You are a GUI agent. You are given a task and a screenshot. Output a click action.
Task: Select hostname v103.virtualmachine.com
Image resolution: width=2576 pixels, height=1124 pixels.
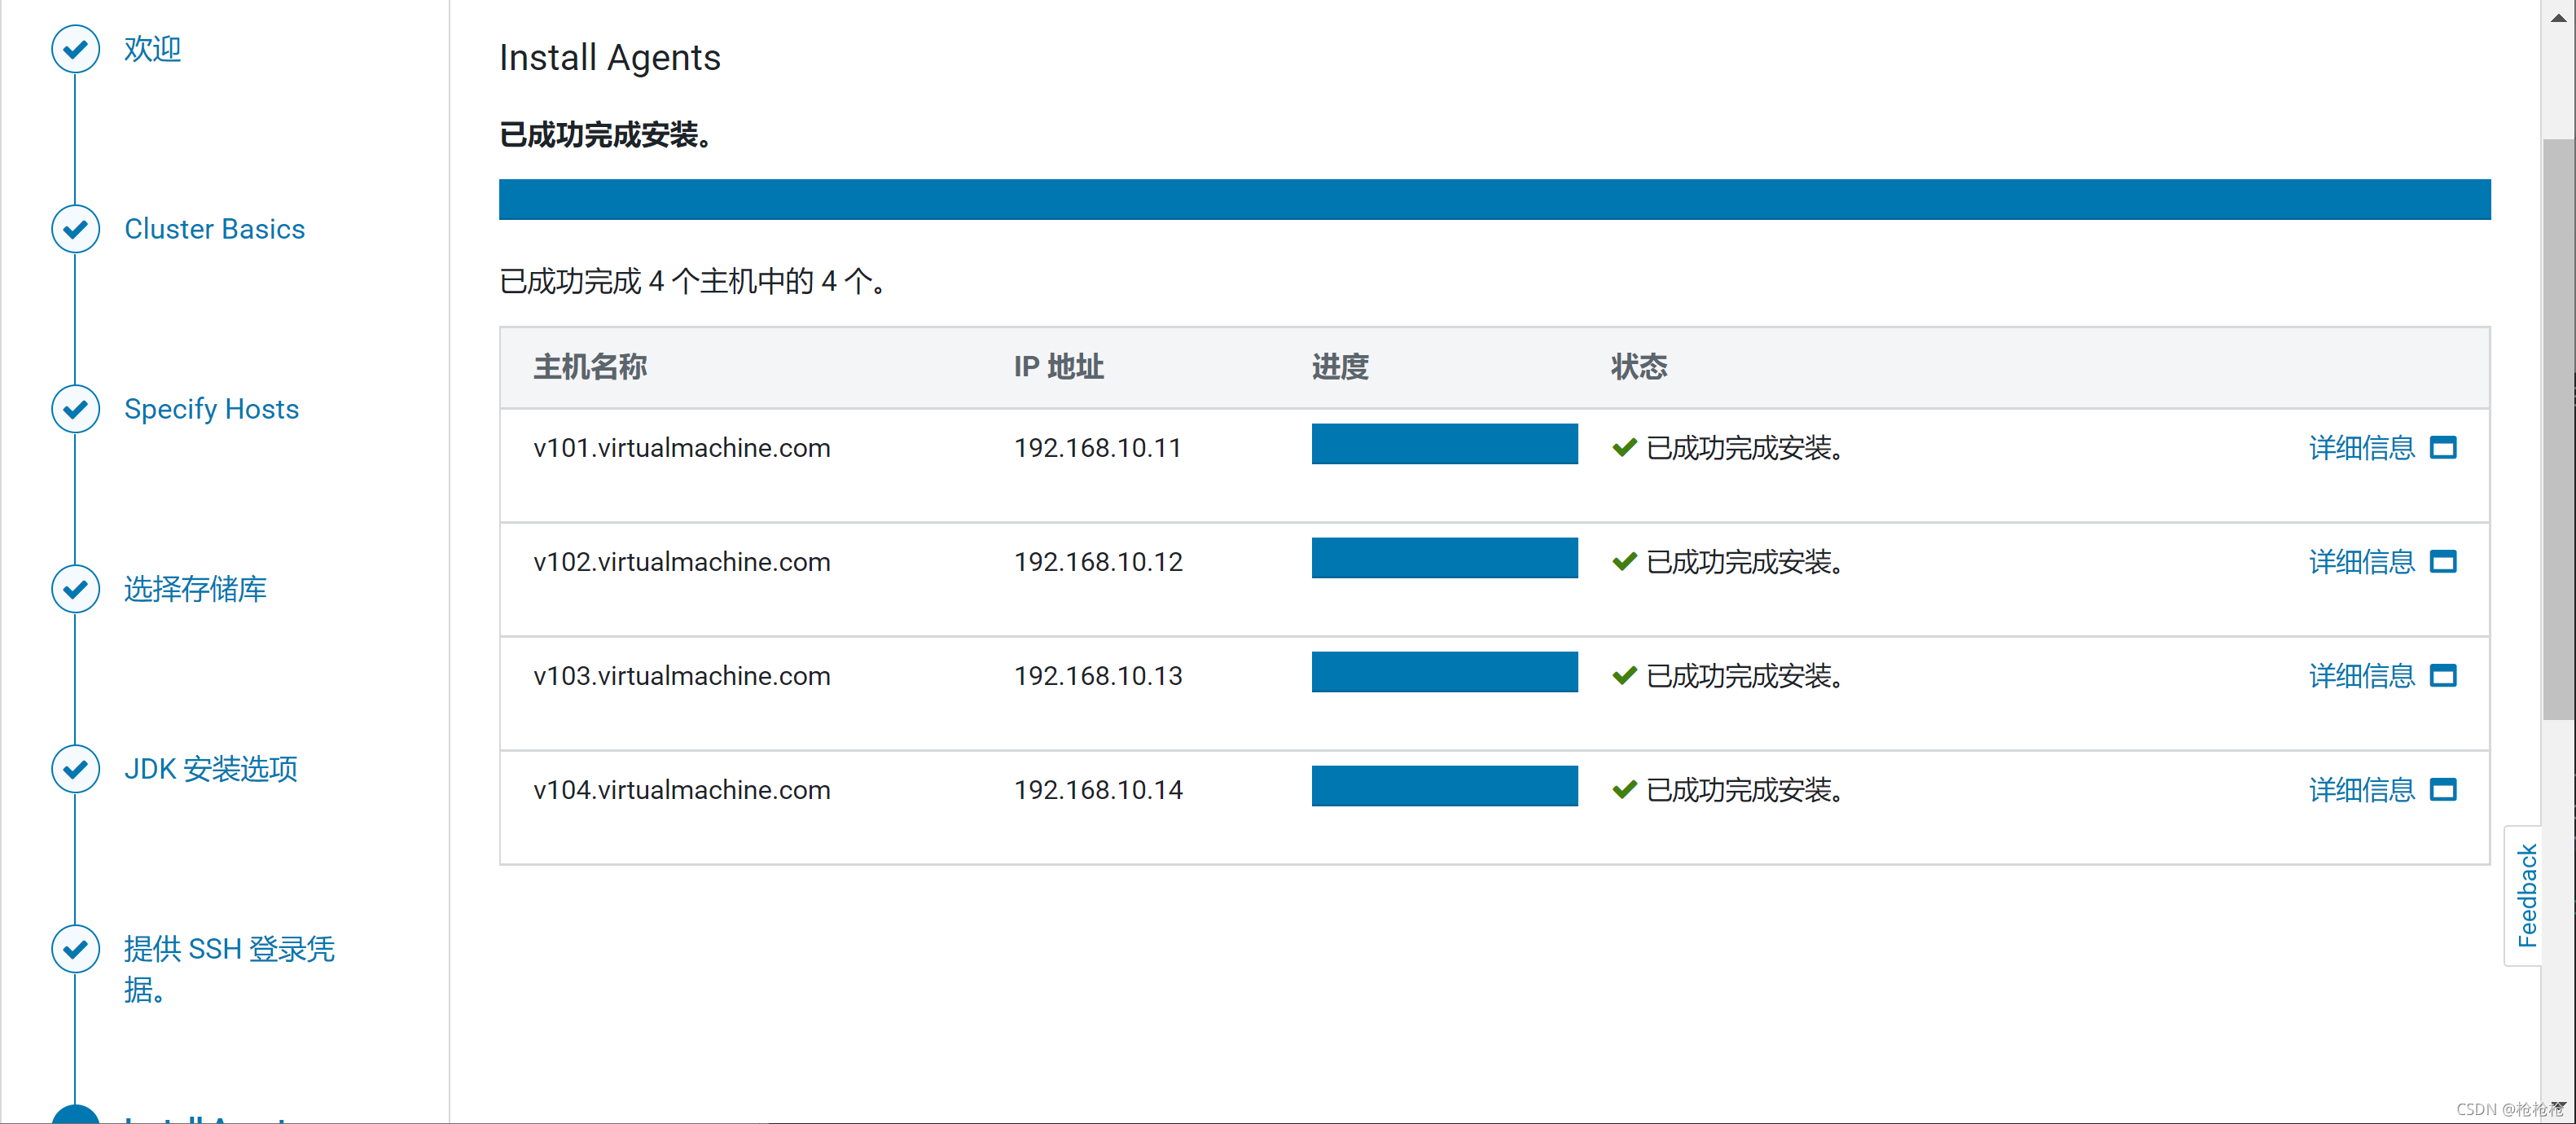pyautogui.click(x=682, y=676)
